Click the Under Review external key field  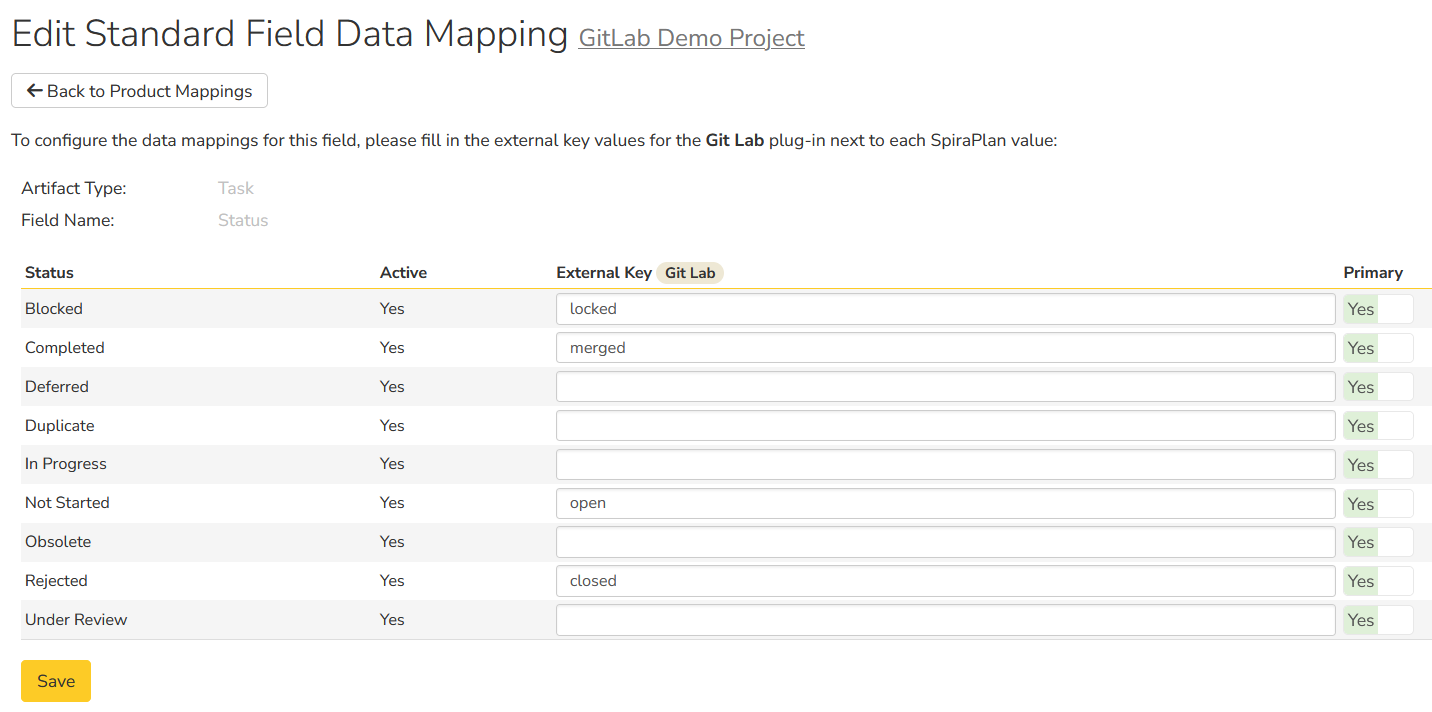coord(945,620)
